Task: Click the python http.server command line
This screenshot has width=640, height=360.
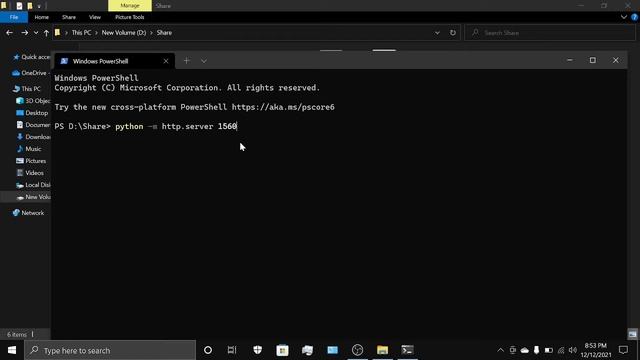Action: point(176,126)
